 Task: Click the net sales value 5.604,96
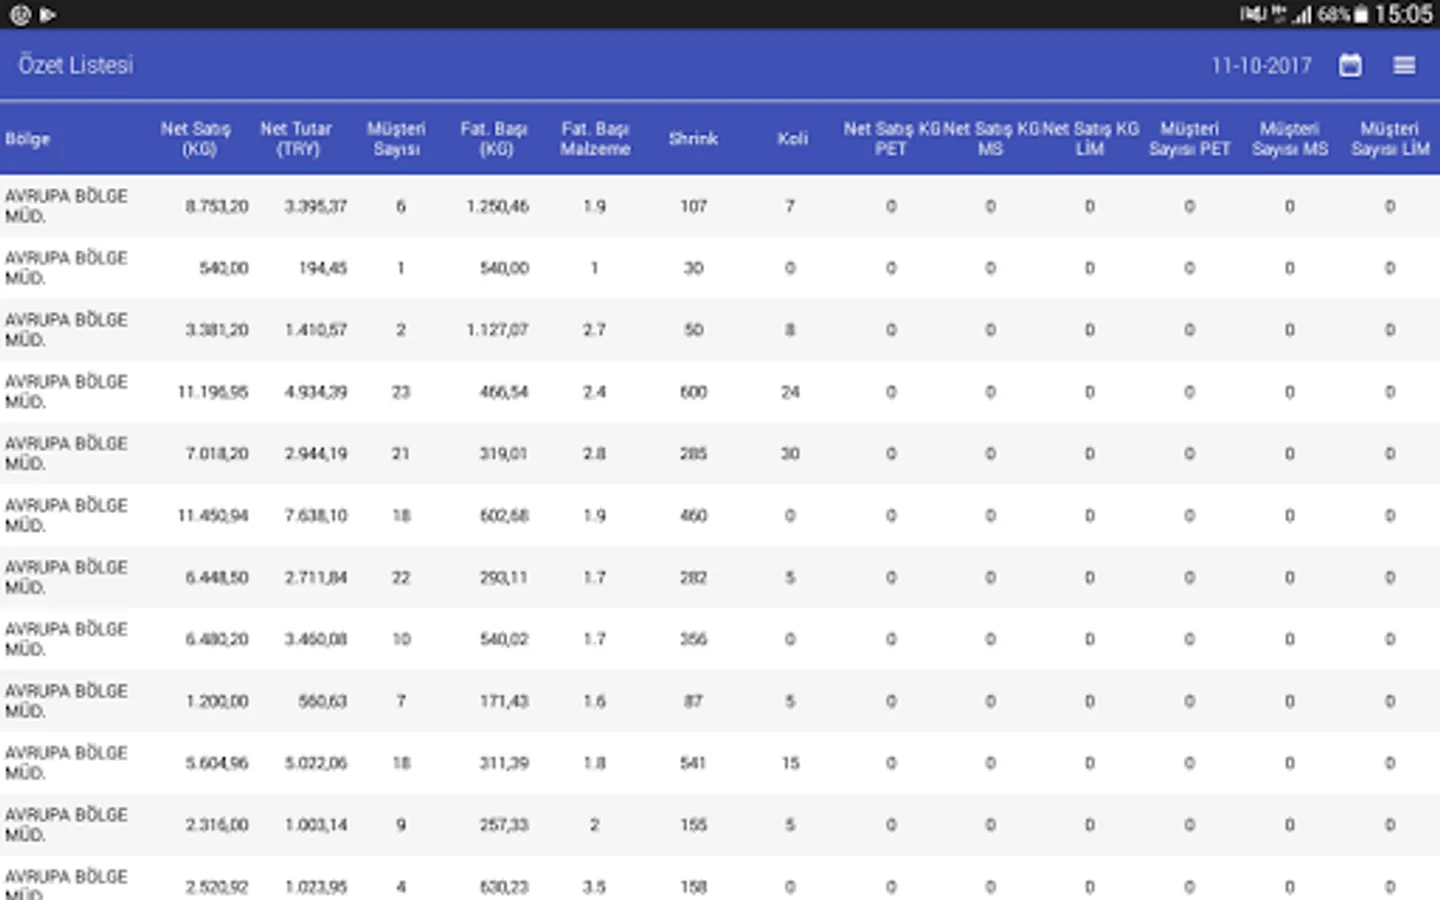click(217, 764)
